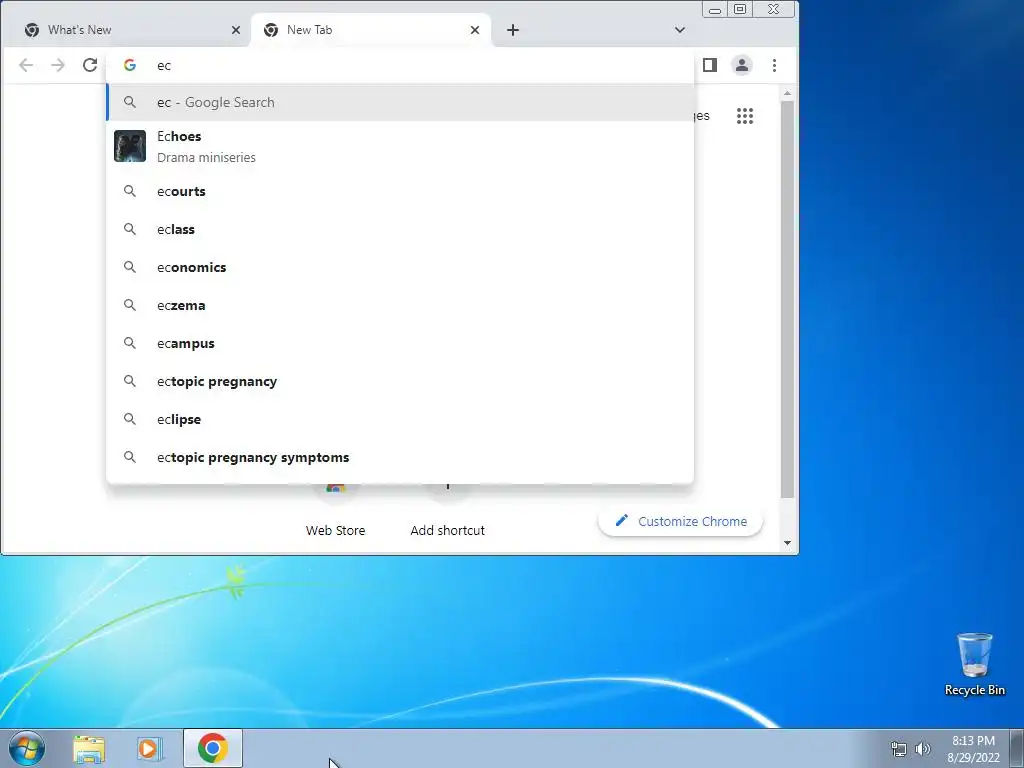Image resolution: width=1024 pixels, height=768 pixels.
Task: Pick the eclass suggestion
Action: point(400,229)
